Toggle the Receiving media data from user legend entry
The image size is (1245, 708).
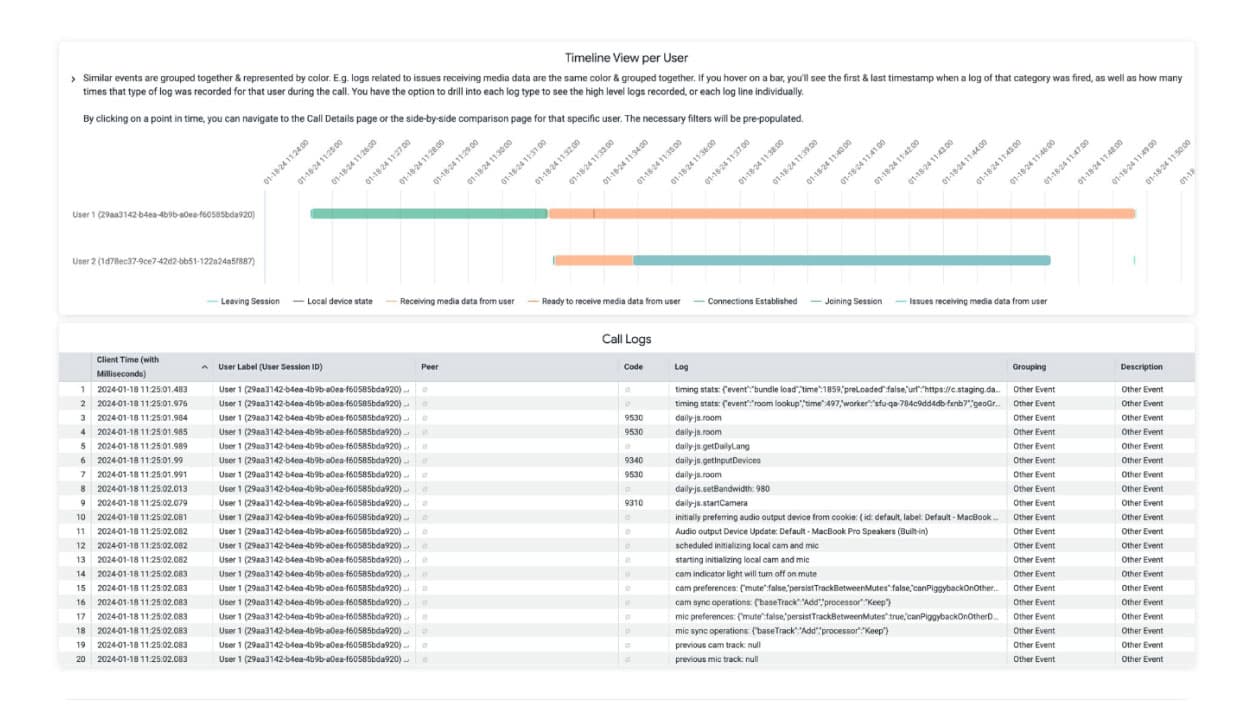[x=450, y=301]
